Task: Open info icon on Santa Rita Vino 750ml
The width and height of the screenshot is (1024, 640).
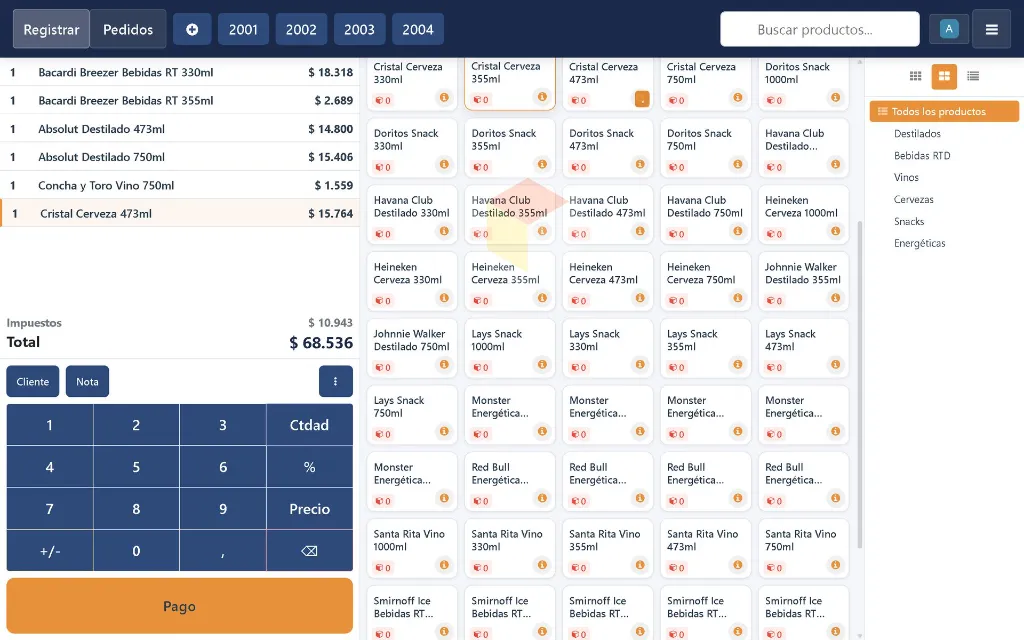Action: tap(835, 566)
